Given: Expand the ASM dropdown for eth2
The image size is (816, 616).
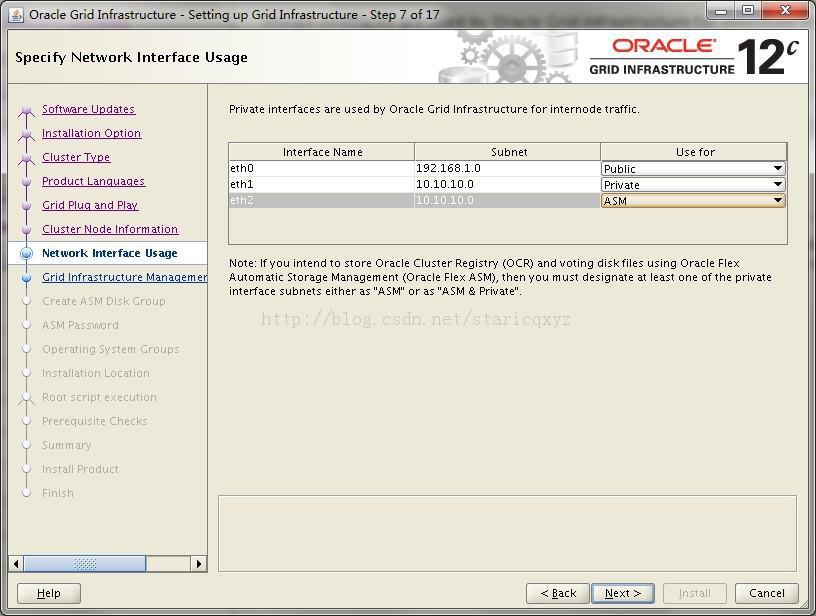Looking at the screenshot, I should [693, 201].
